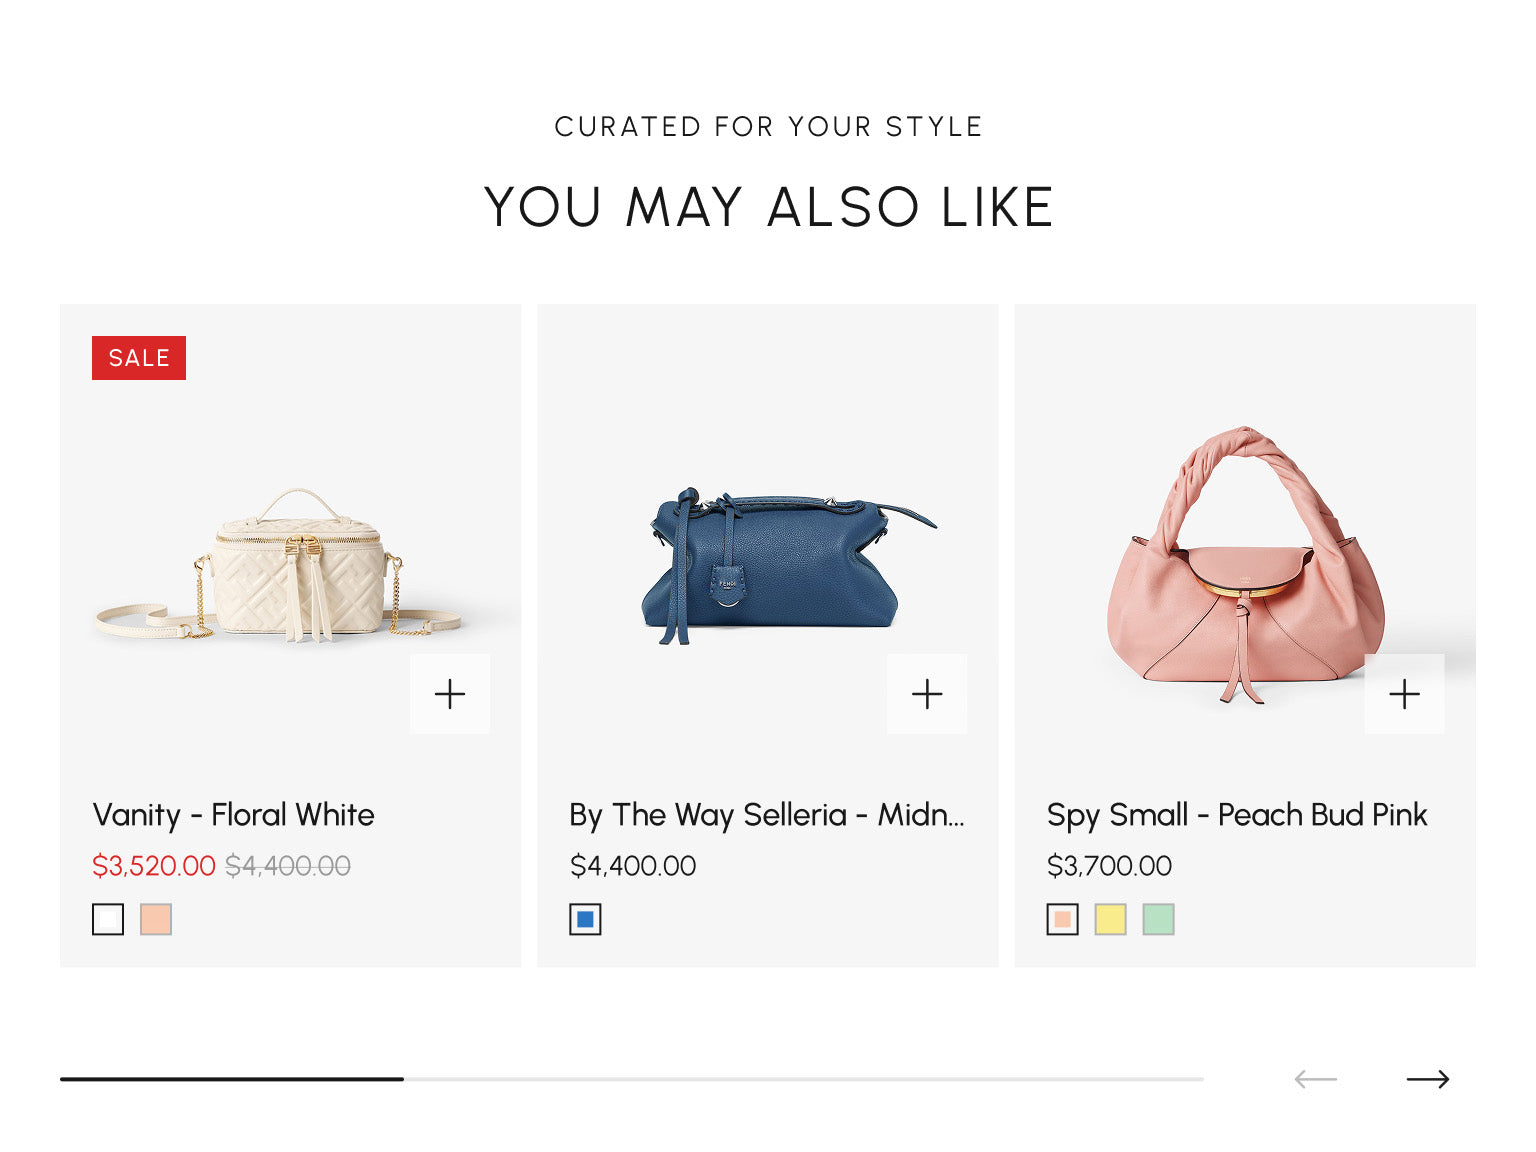Click plus icon on Vanity Floral White
Image resolution: width=1536 pixels, height=1152 pixels.
(x=450, y=694)
